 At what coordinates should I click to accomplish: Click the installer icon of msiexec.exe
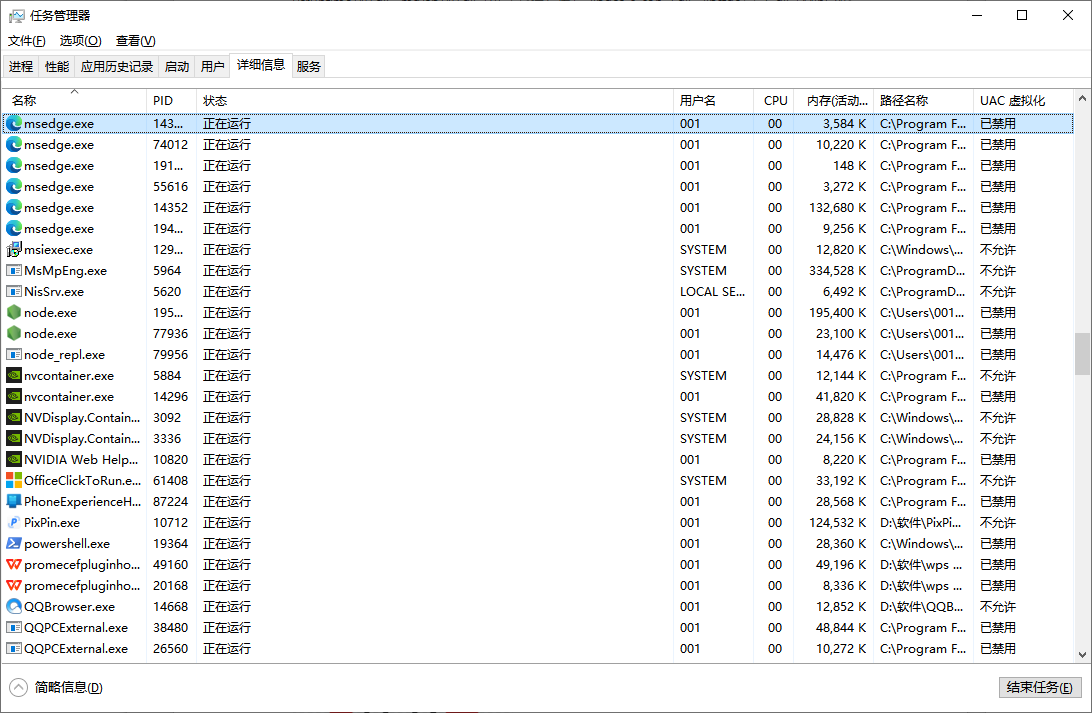pos(14,249)
